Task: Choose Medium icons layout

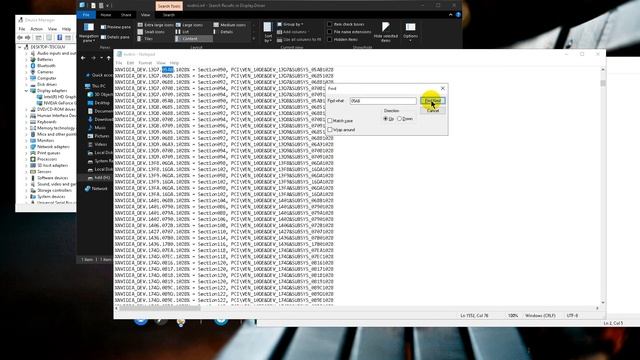Action: [x=230, y=25]
